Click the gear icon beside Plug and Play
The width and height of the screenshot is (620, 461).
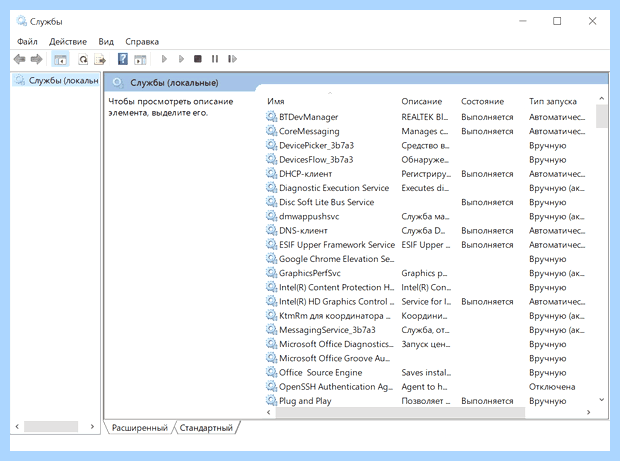click(271, 401)
